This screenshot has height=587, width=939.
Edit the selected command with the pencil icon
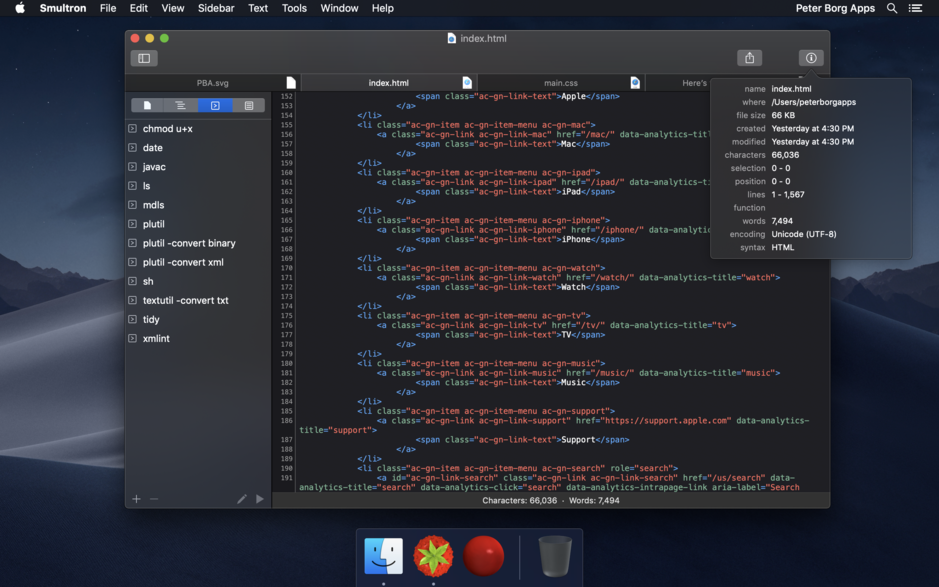pos(241,498)
